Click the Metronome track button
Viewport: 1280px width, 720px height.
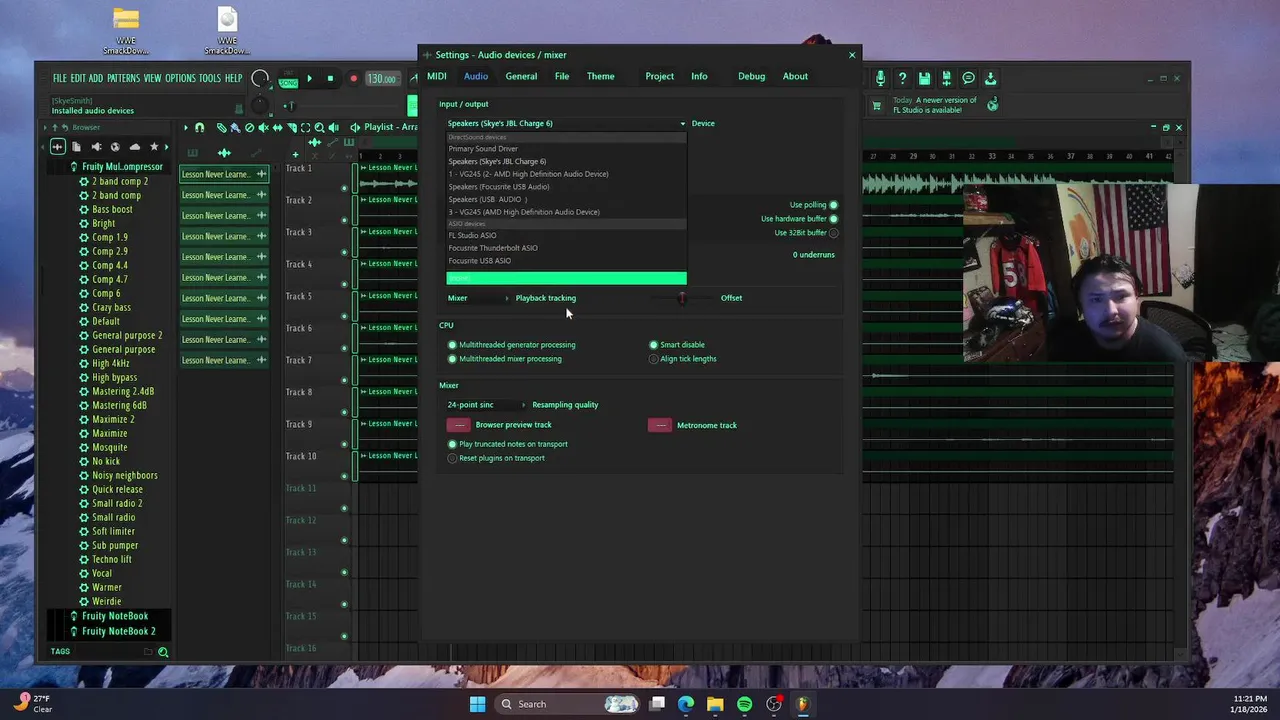pos(660,425)
